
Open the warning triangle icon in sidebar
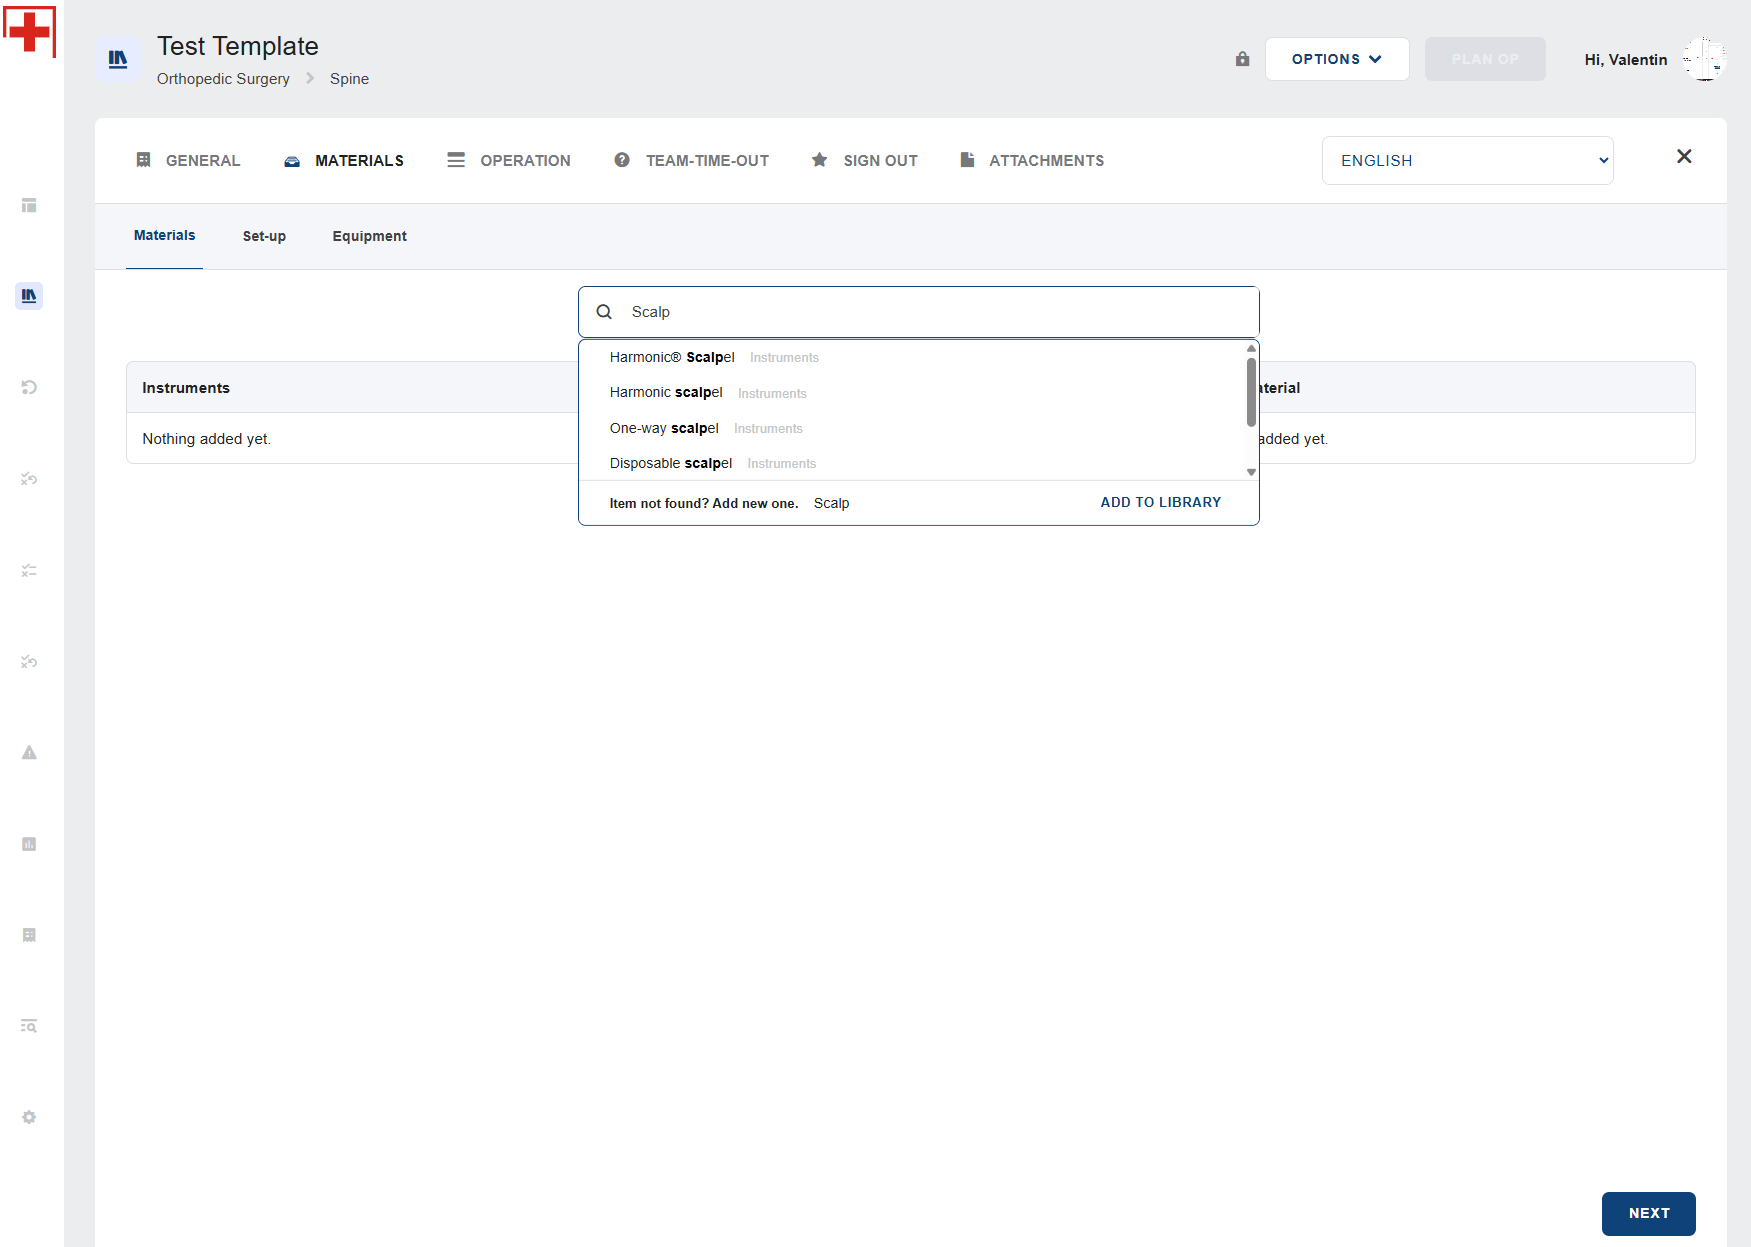click(29, 752)
